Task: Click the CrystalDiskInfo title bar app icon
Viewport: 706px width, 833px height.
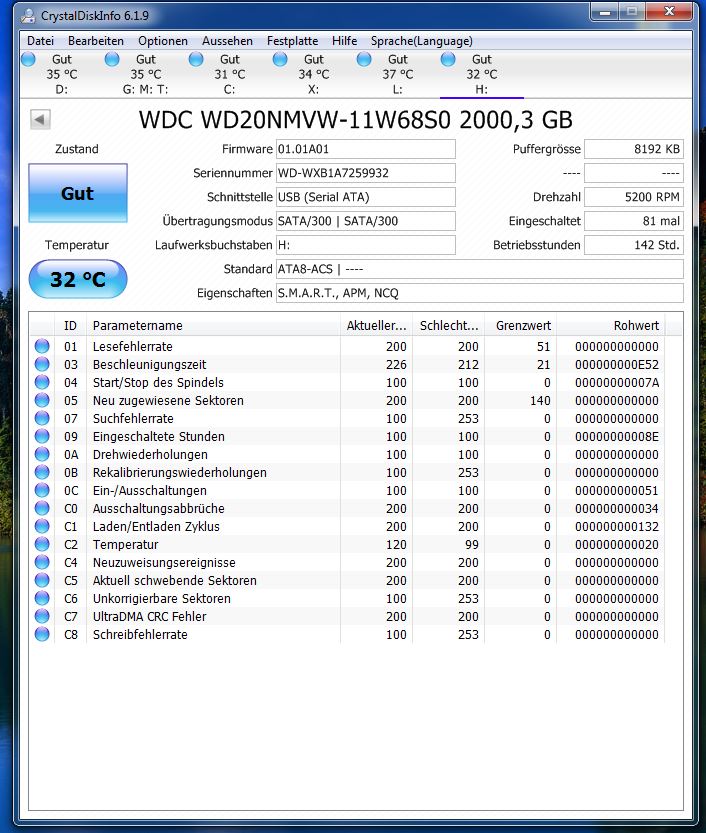Action: click(28, 16)
